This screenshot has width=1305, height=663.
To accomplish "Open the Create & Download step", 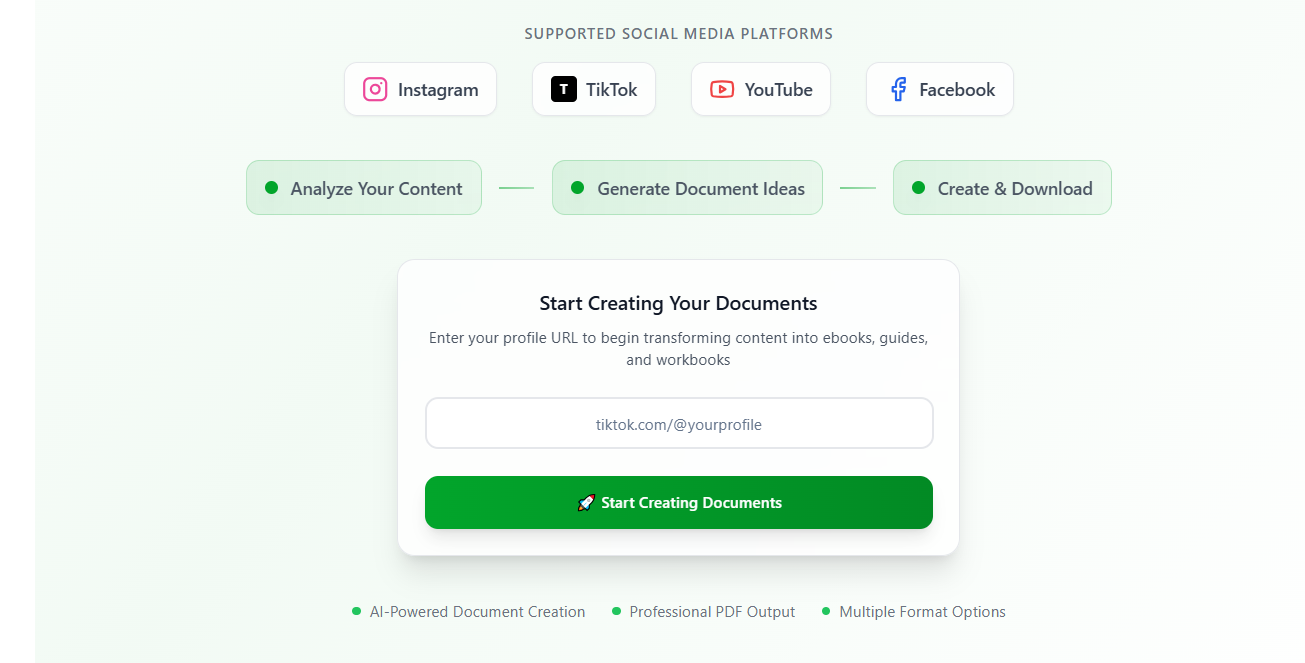I will [1002, 188].
